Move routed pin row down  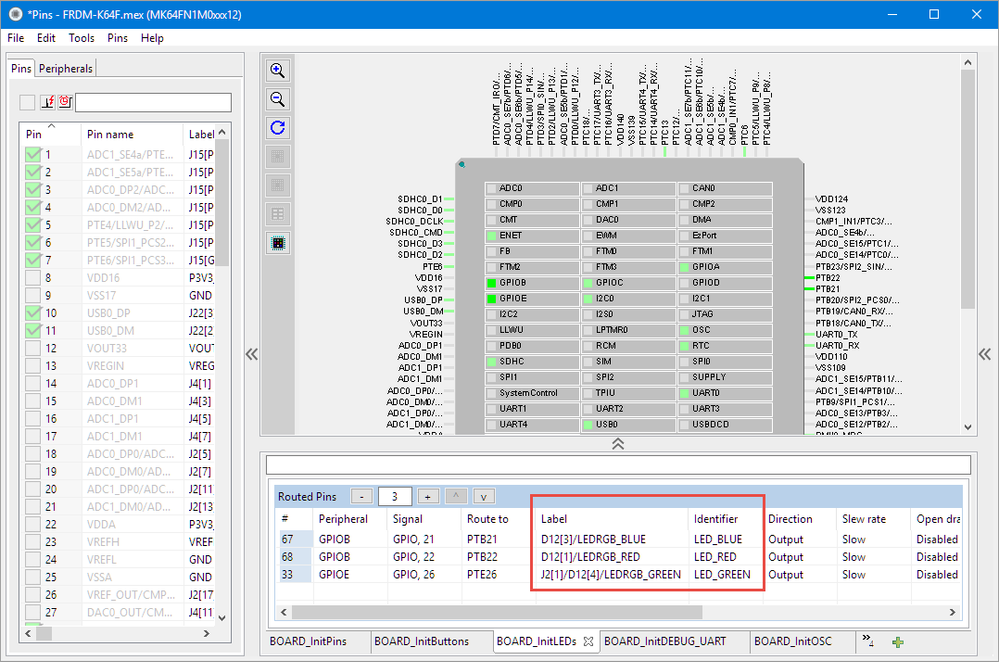click(x=484, y=496)
